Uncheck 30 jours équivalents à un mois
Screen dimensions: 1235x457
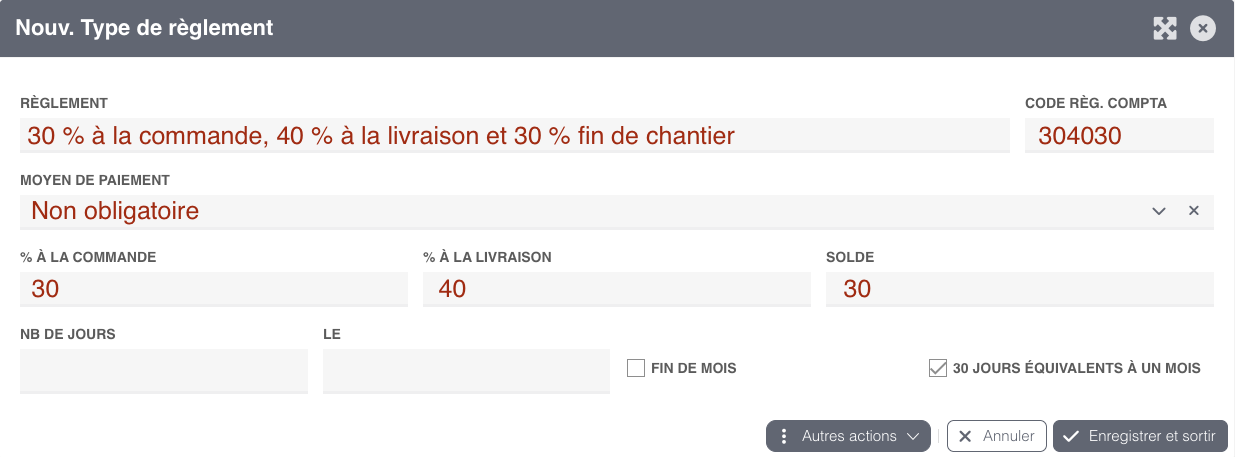937,368
